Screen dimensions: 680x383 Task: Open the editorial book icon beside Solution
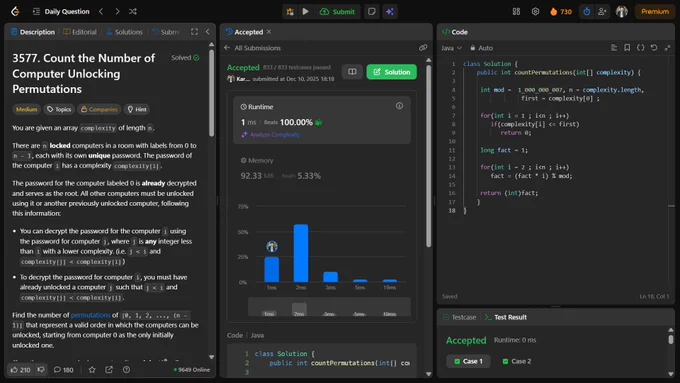[352, 72]
